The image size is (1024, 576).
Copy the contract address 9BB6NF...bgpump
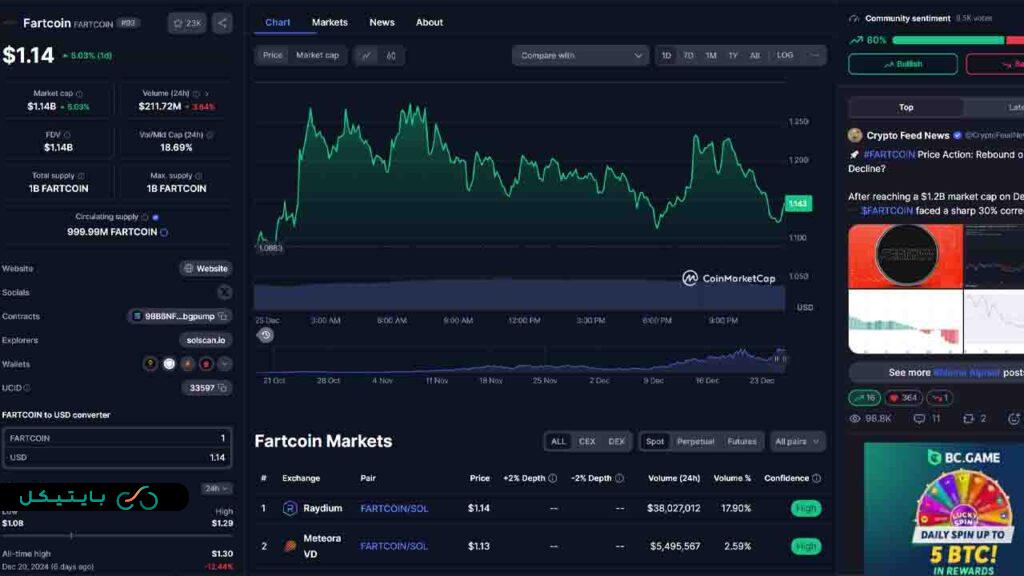[223, 316]
